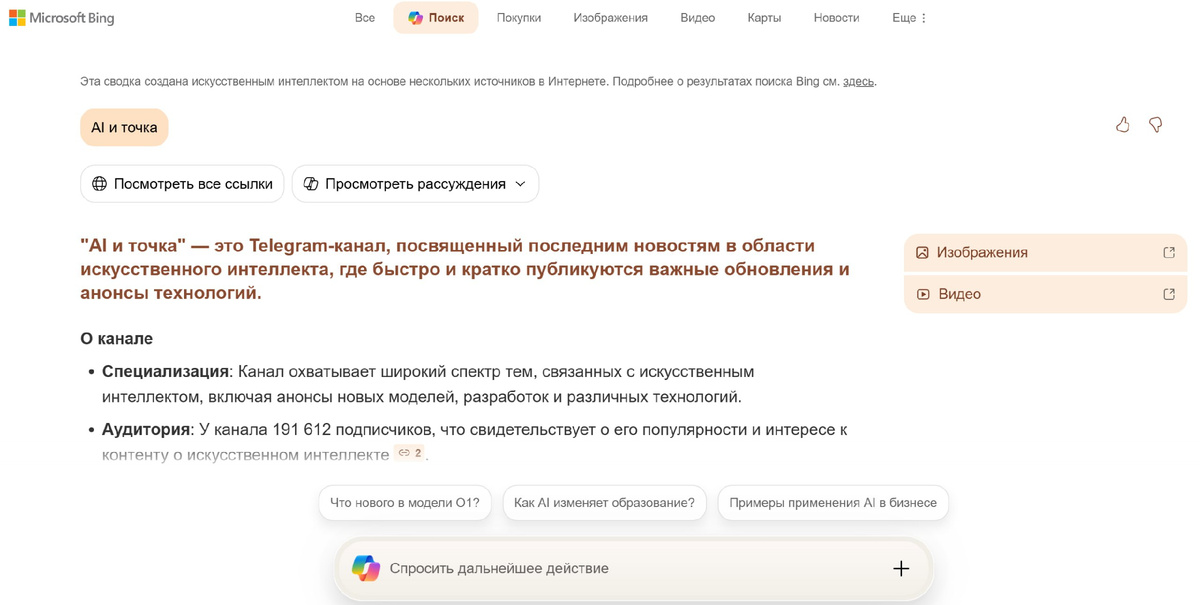Expand Просмотреть рассуждения chevron
This screenshot has height=605, width=1200.
(x=520, y=184)
